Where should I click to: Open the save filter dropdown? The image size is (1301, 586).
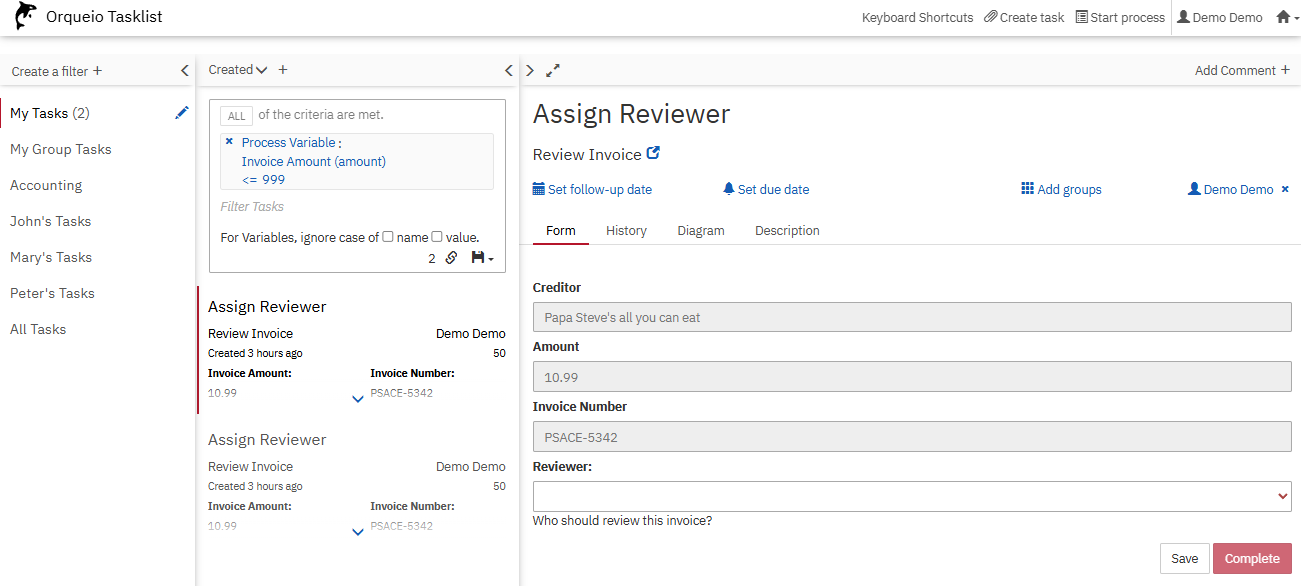tap(482, 258)
